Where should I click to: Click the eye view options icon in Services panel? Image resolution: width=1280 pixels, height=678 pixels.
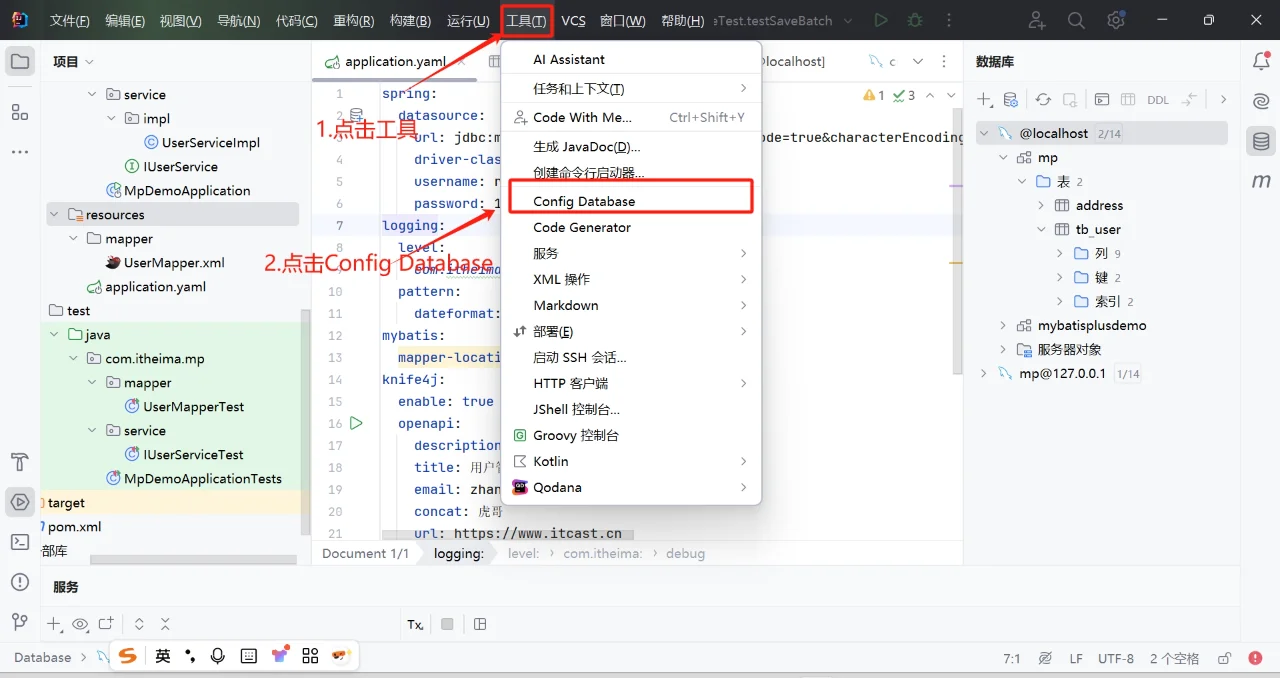click(80, 624)
